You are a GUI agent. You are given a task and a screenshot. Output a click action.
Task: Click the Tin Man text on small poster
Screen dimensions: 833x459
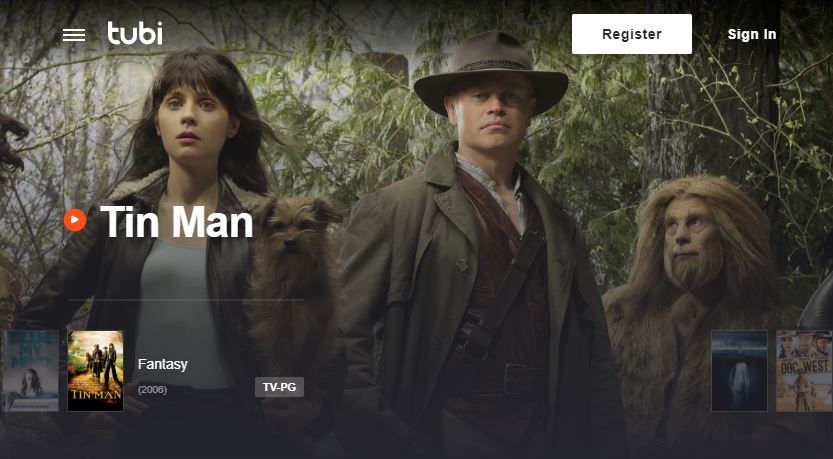96,396
